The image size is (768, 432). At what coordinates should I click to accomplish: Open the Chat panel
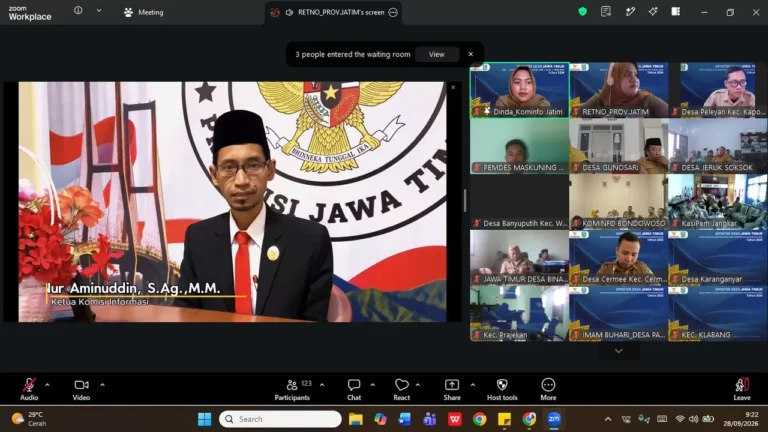pyautogui.click(x=354, y=389)
